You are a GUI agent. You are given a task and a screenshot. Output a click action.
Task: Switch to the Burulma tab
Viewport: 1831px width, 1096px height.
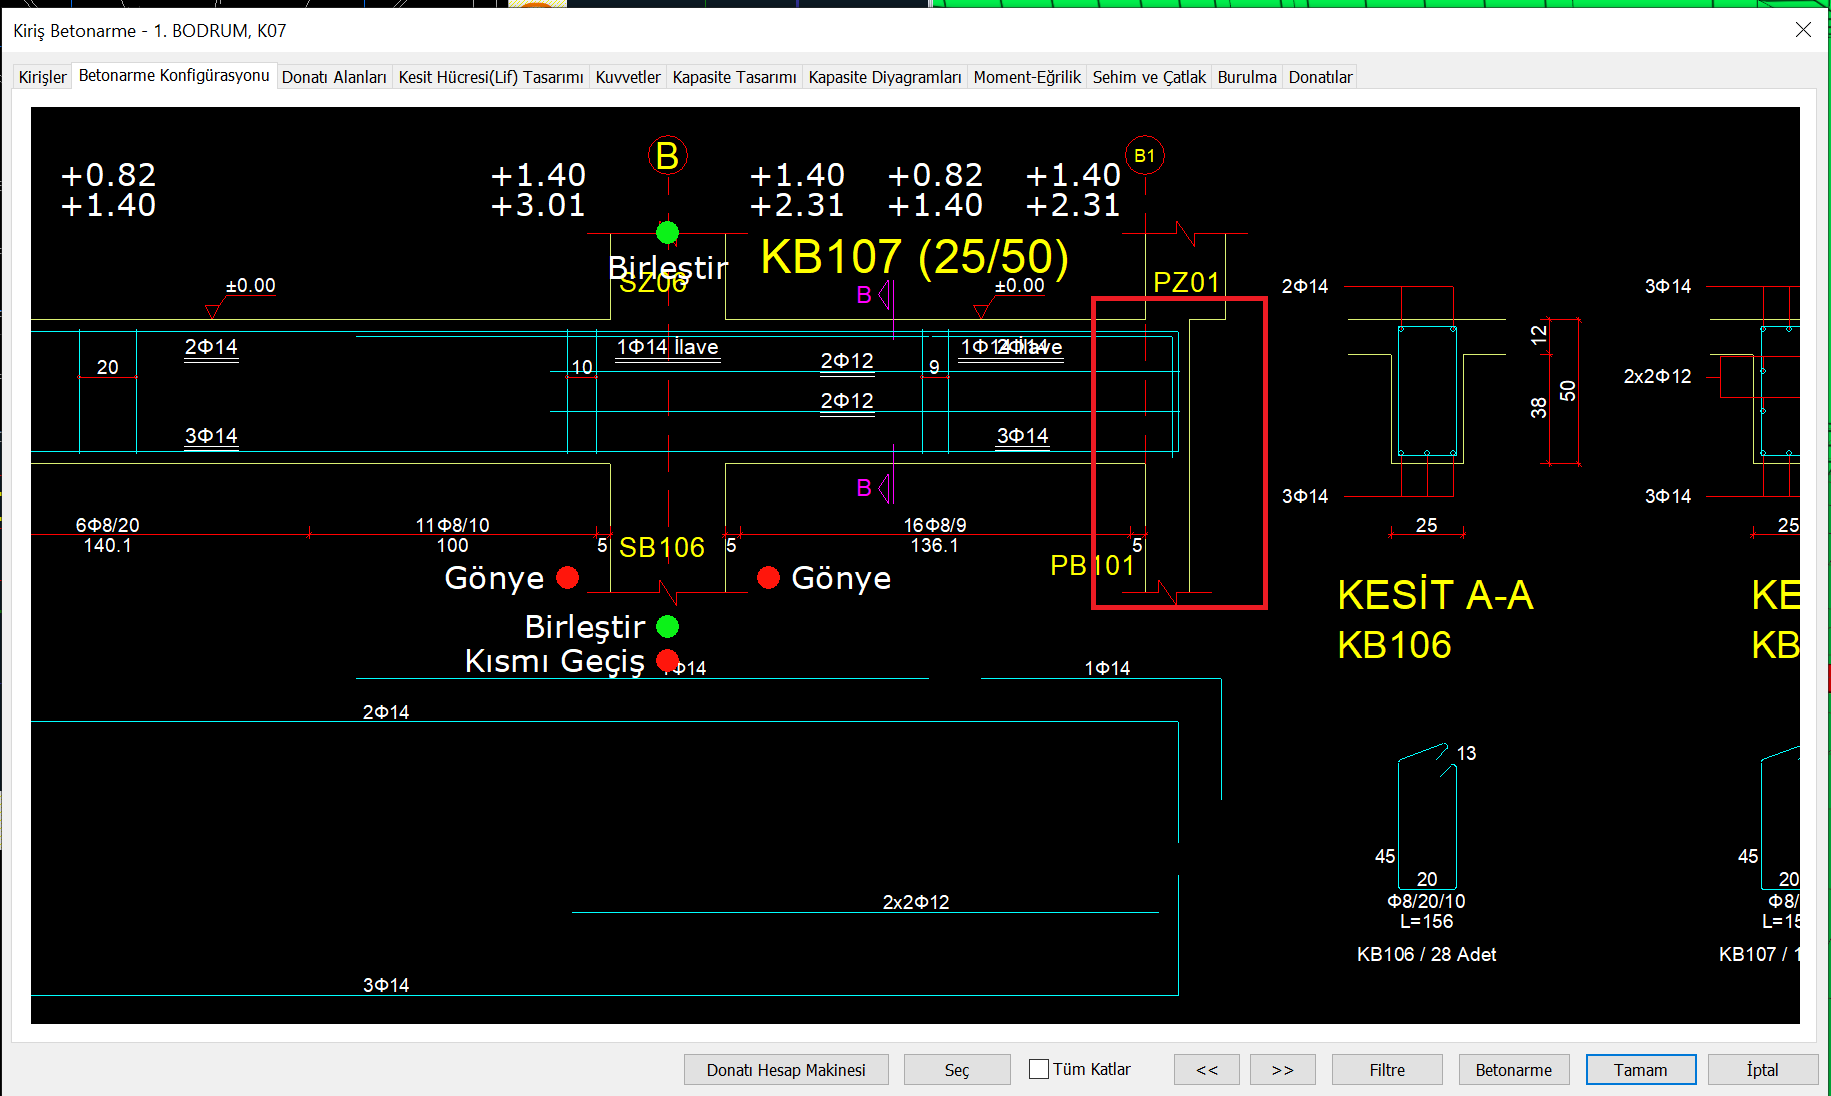1247,77
